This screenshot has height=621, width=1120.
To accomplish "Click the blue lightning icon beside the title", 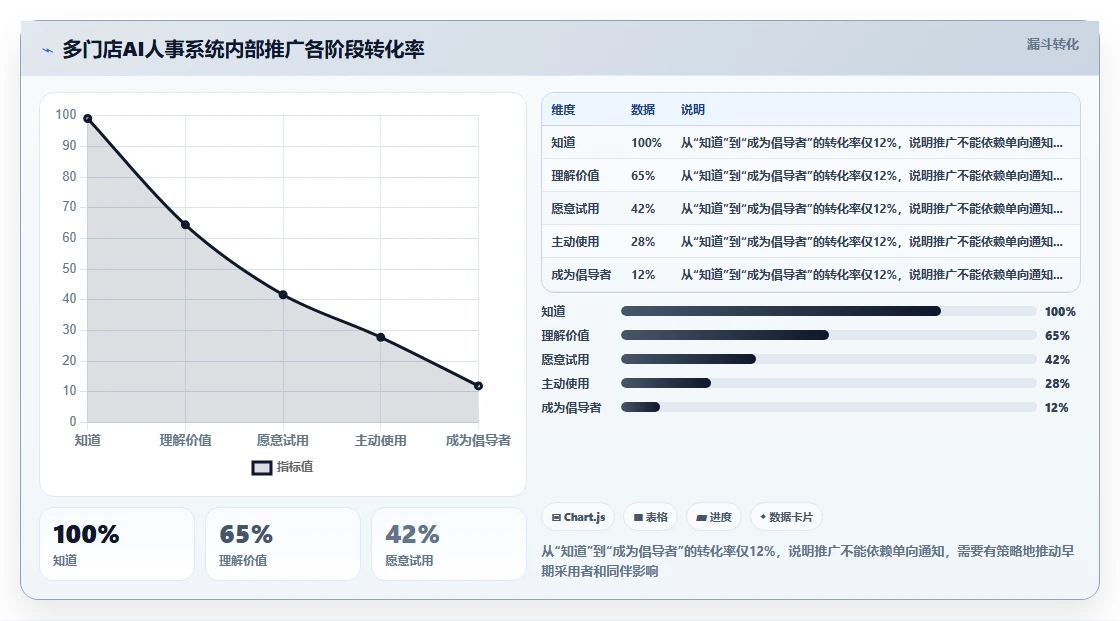I will pos(48,51).
